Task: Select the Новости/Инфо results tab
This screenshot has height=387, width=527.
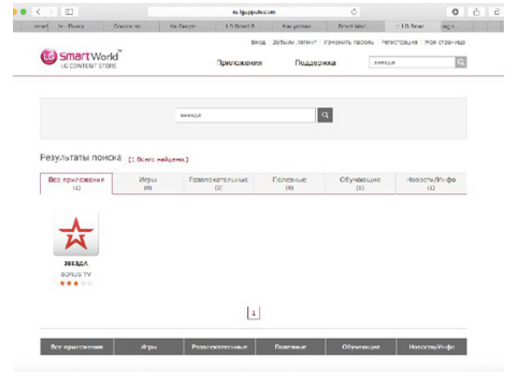Action: (431, 183)
